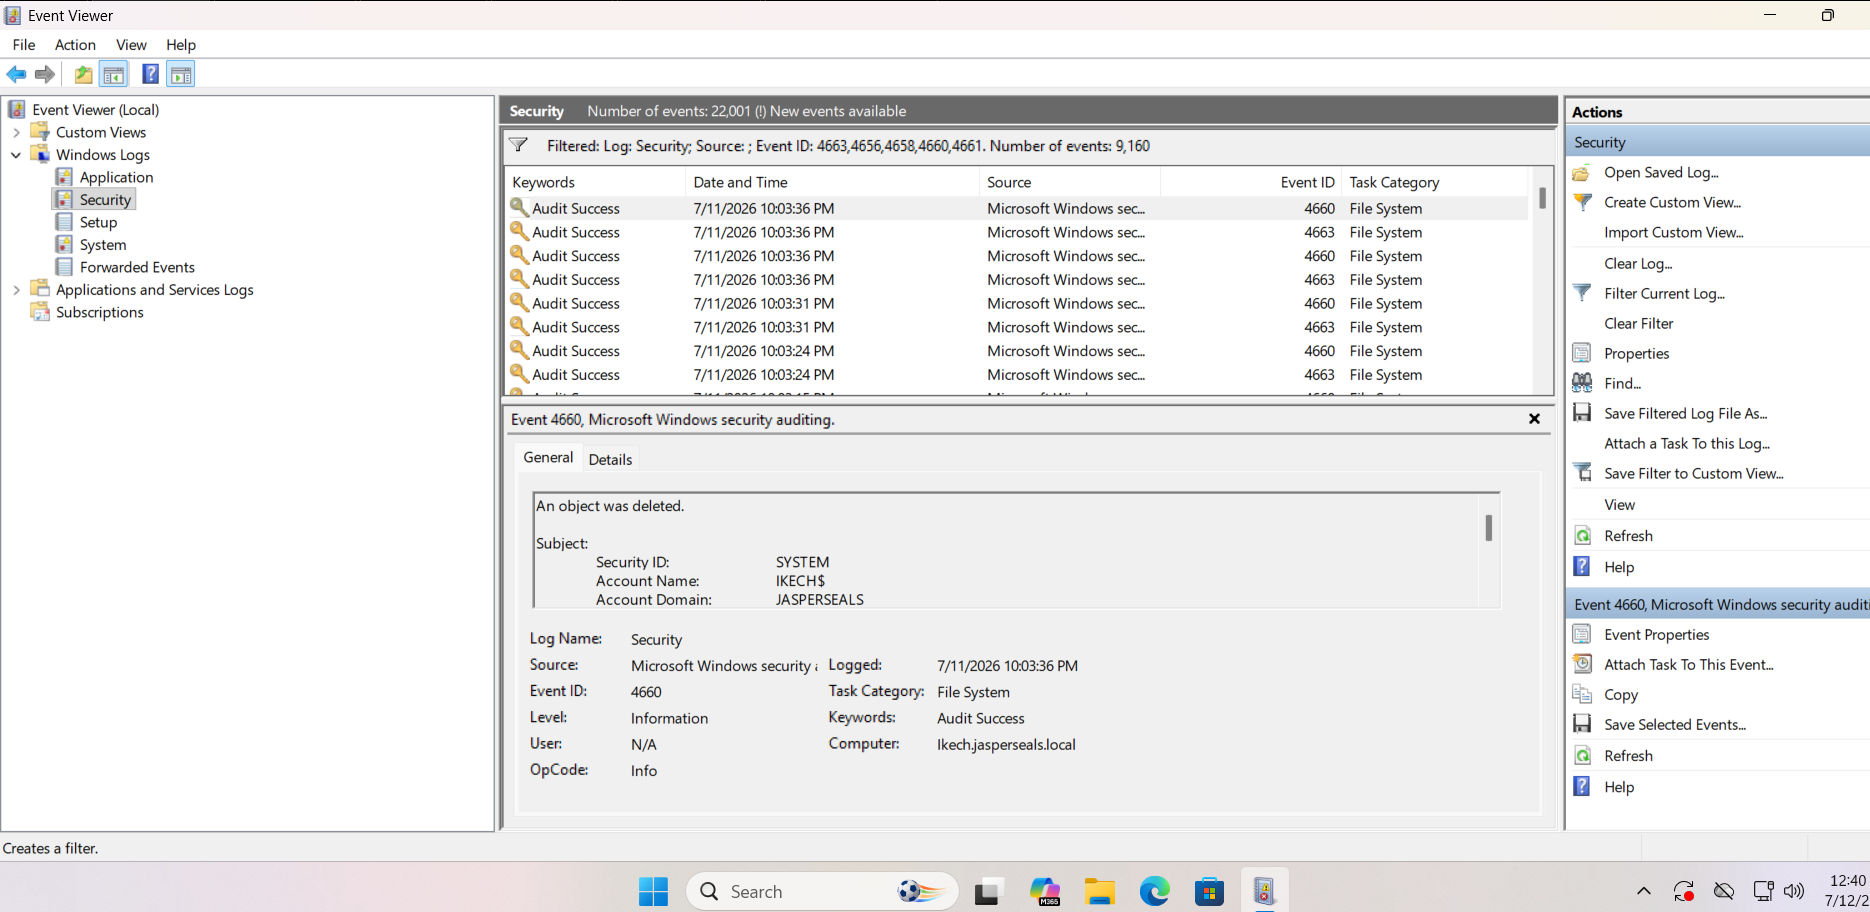This screenshot has width=1870, height=912.
Task: Click the filter funnel icon above event list
Action: click(519, 146)
